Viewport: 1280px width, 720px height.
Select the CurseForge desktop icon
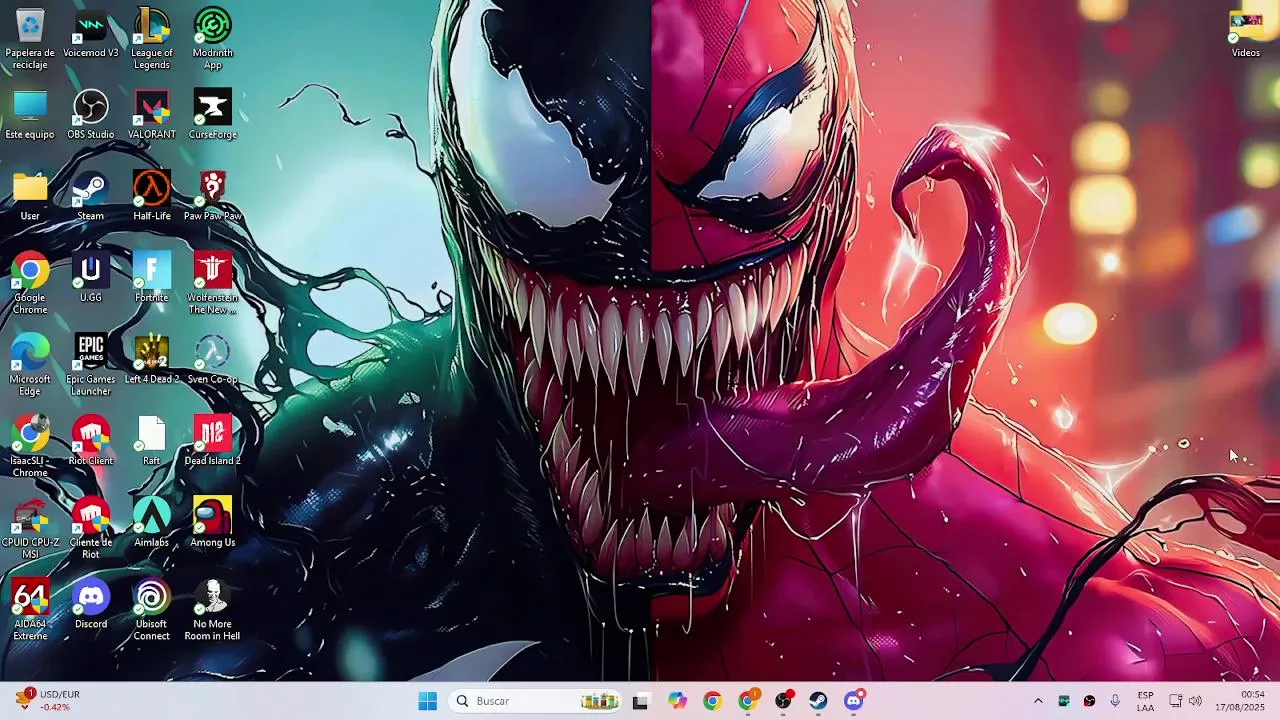pyautogui.click(x=213, y=114)
